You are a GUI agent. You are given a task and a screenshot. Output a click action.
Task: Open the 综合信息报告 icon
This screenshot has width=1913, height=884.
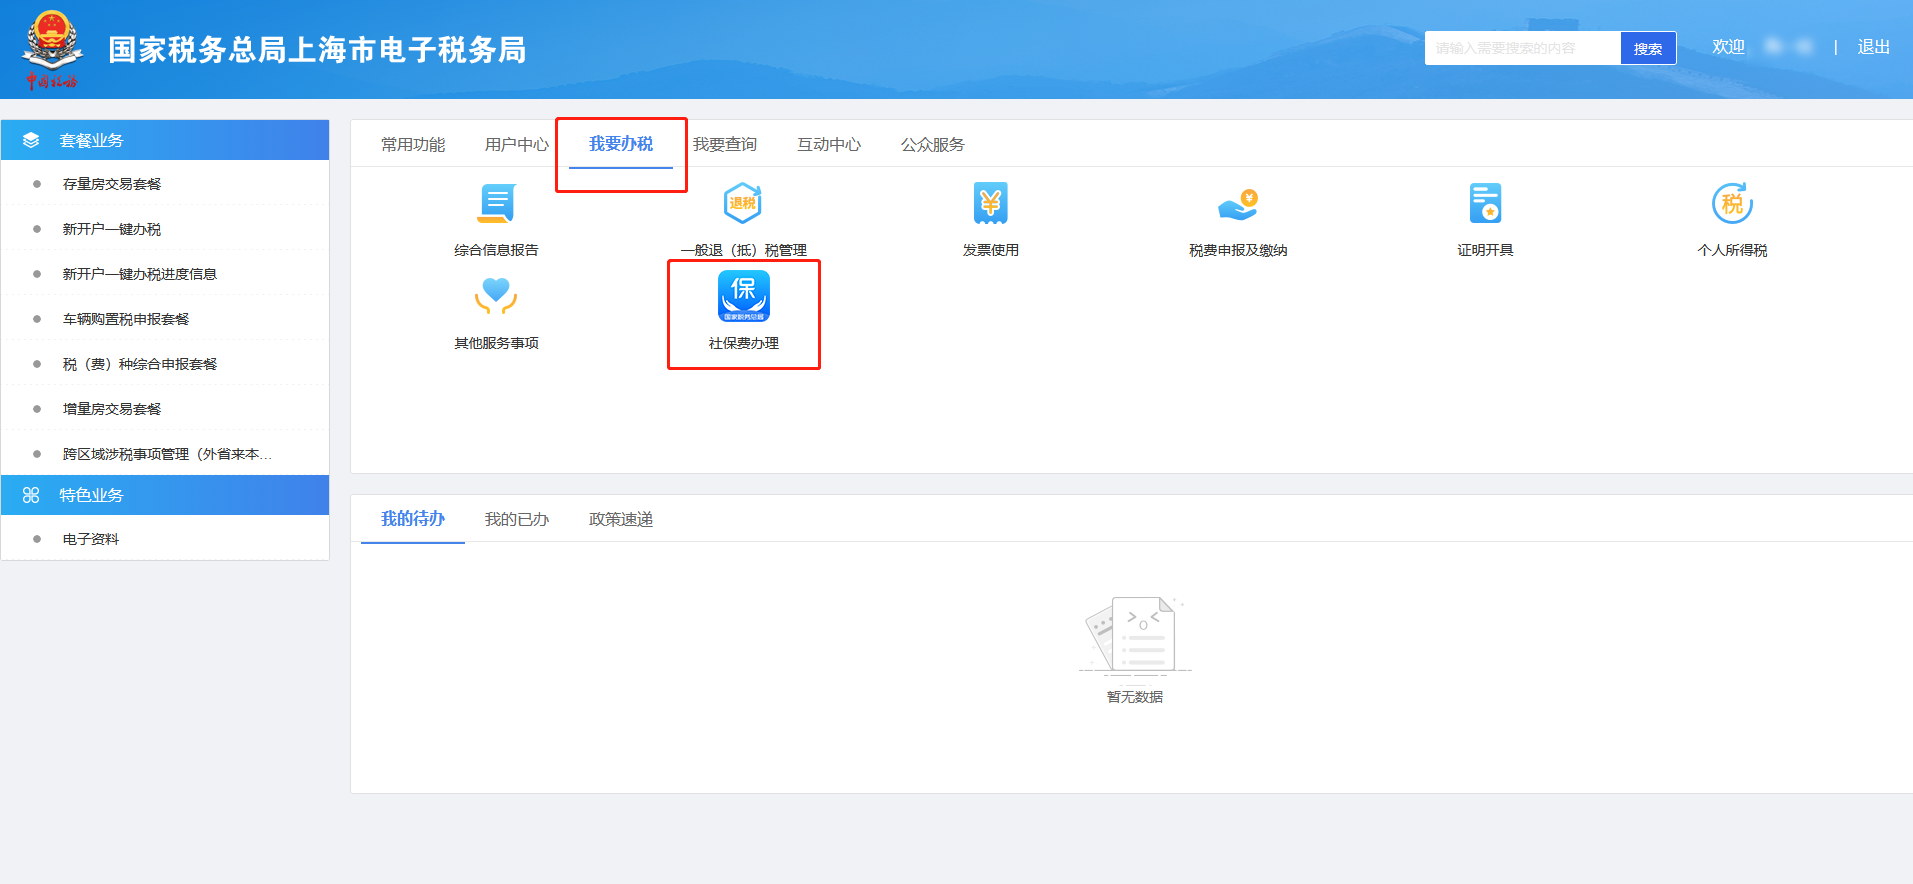point(496,204)
